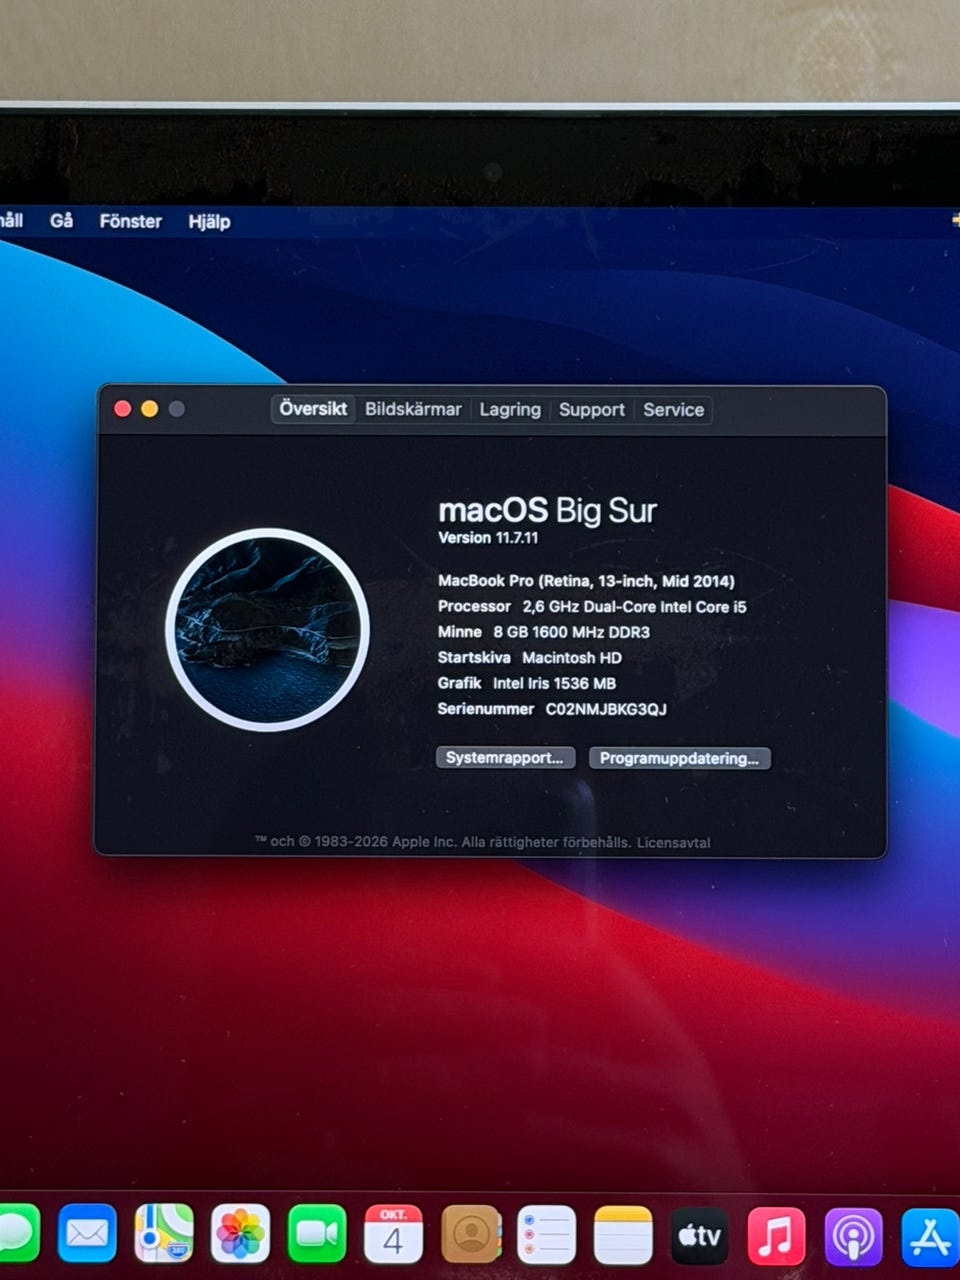The image size is (960, 1280).
Task: Launch Reminders from the Dock
Action: [x=546, y=1234]
